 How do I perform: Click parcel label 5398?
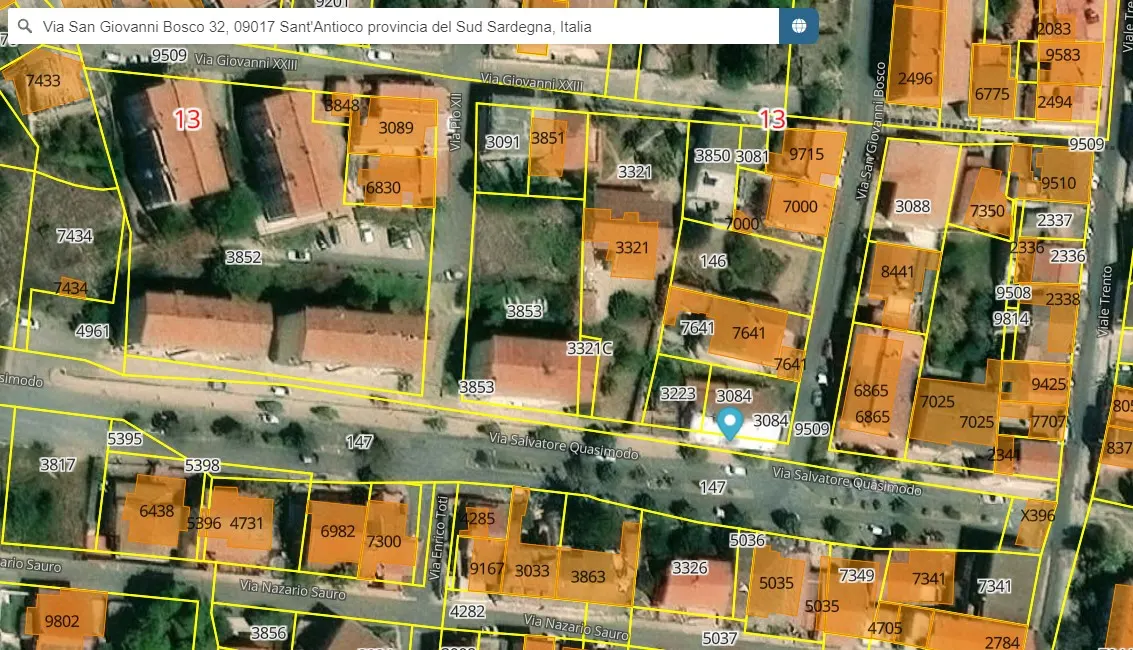click(202, 466)
